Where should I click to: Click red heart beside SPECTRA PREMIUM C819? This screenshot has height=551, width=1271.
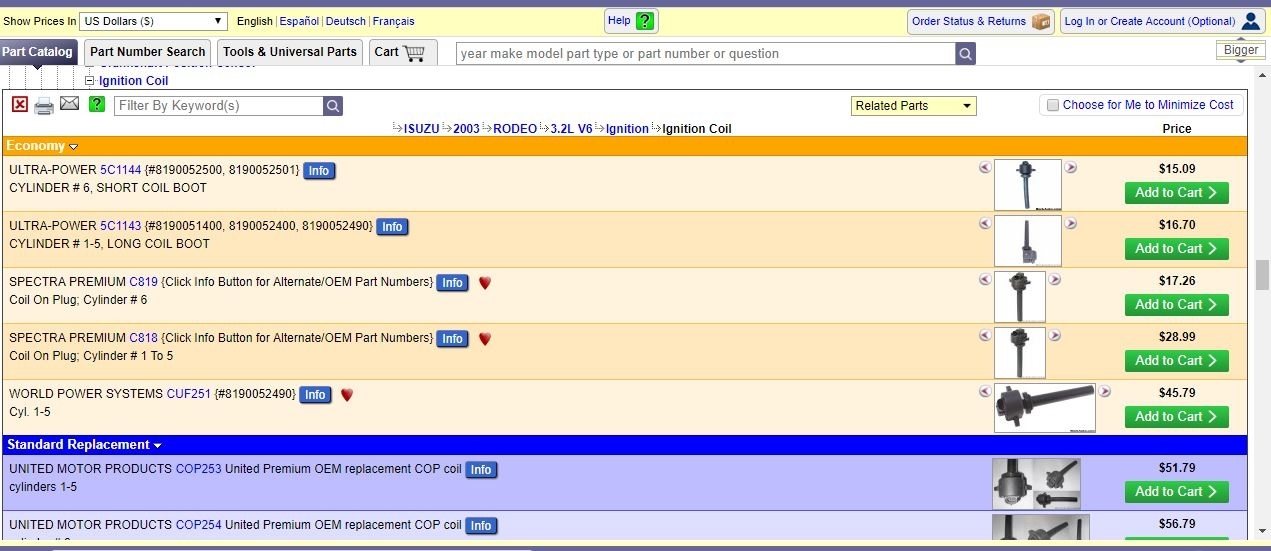point(485,283)
